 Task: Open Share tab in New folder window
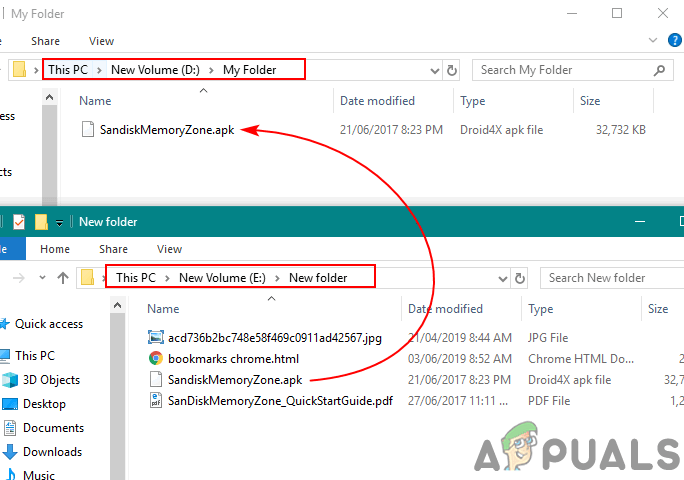(113, 249)
